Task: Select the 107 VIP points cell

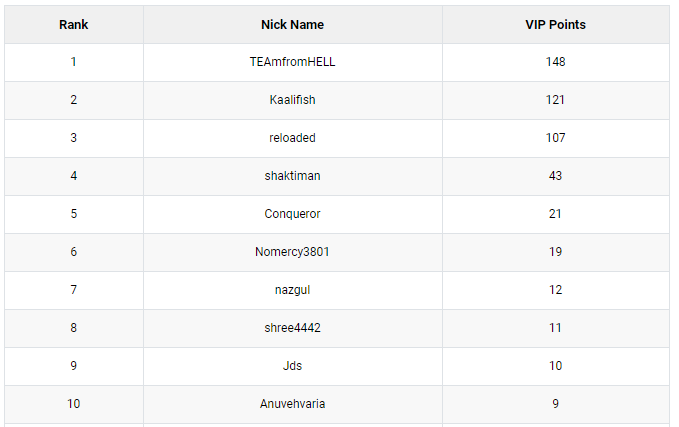Action: pyautogui.click(x=556, y=138)
